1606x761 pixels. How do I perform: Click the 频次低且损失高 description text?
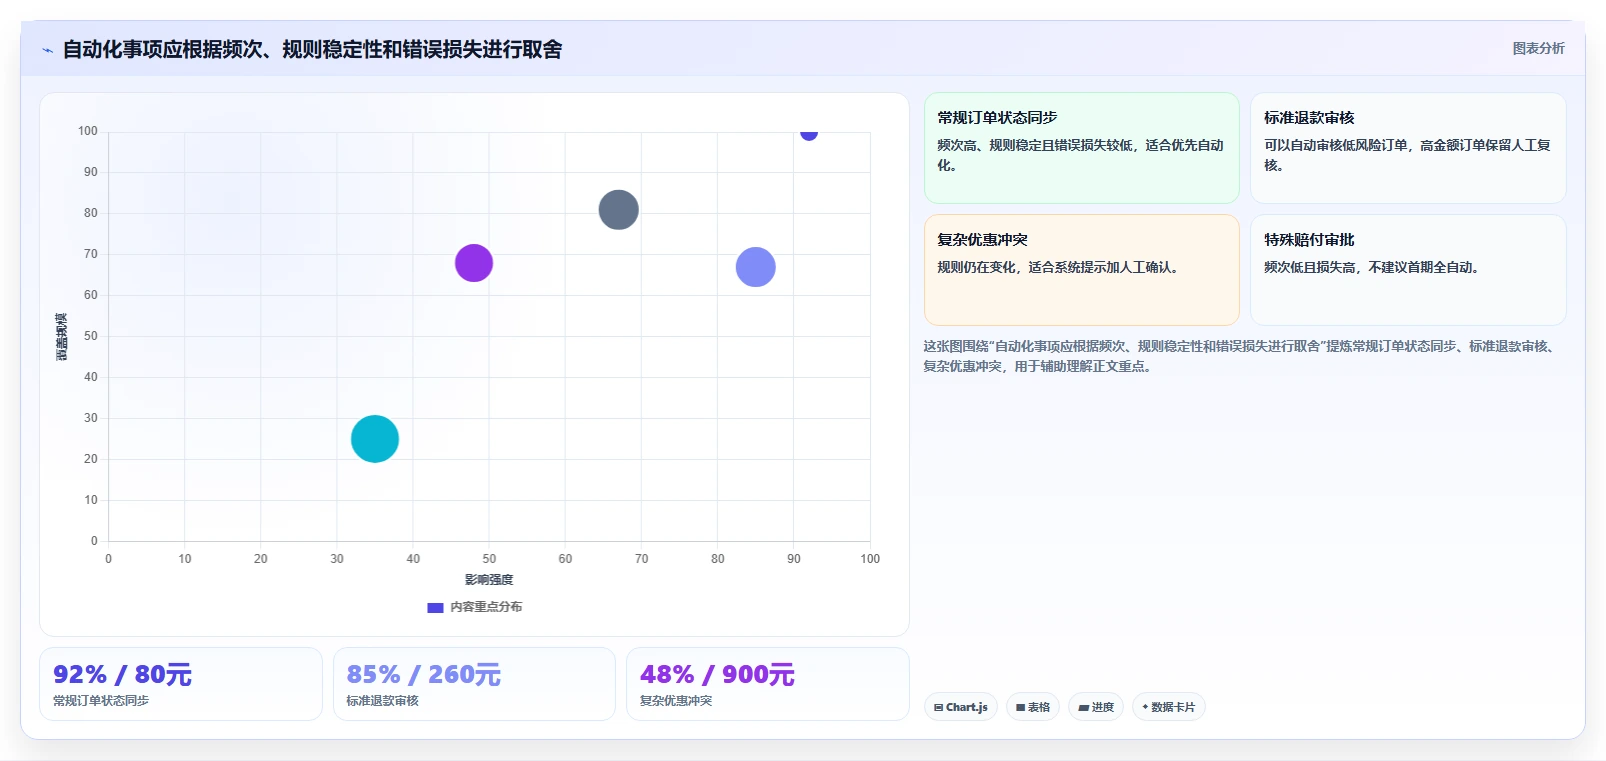point(1371,267)
